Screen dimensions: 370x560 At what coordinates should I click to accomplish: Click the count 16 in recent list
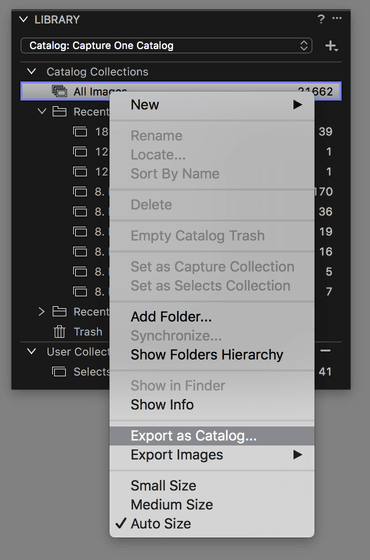326,252
